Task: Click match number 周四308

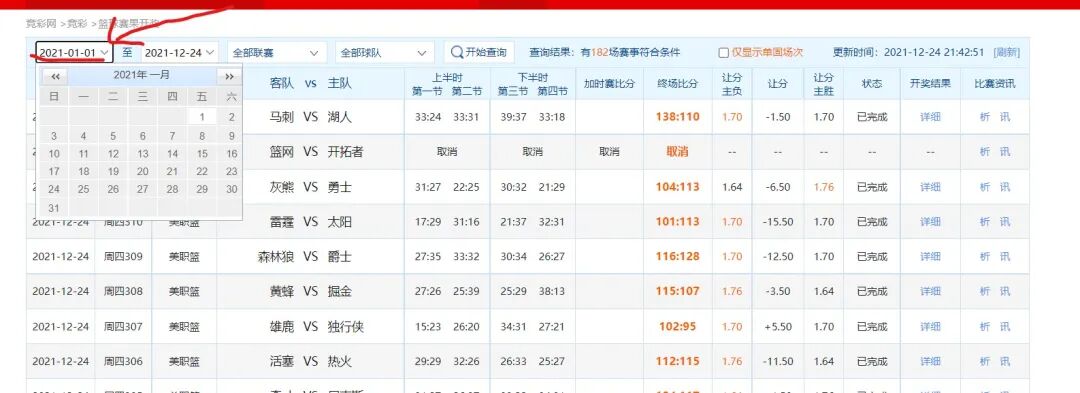Action: click(x=123, y=291)
